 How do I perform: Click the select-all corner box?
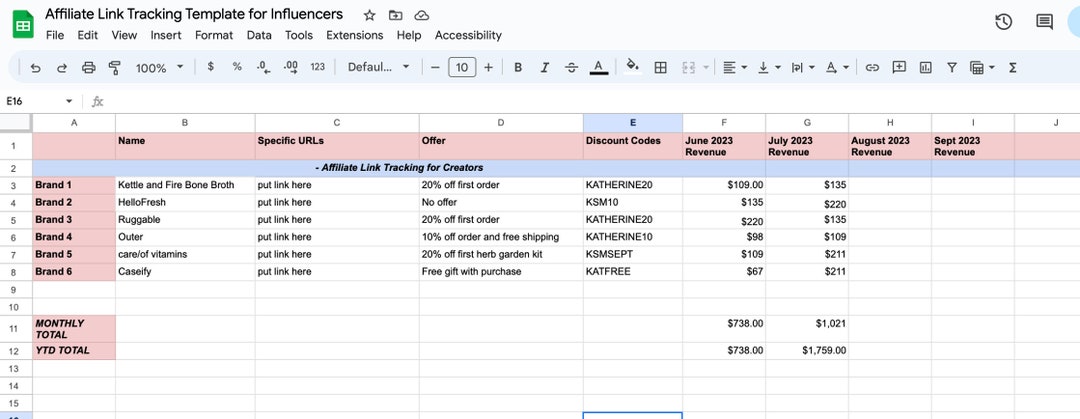click(x=16, y=123)
